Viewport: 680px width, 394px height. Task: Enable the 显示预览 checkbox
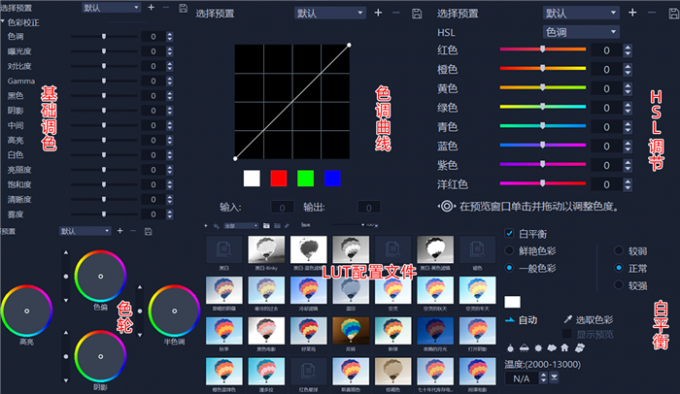[567, 334]
